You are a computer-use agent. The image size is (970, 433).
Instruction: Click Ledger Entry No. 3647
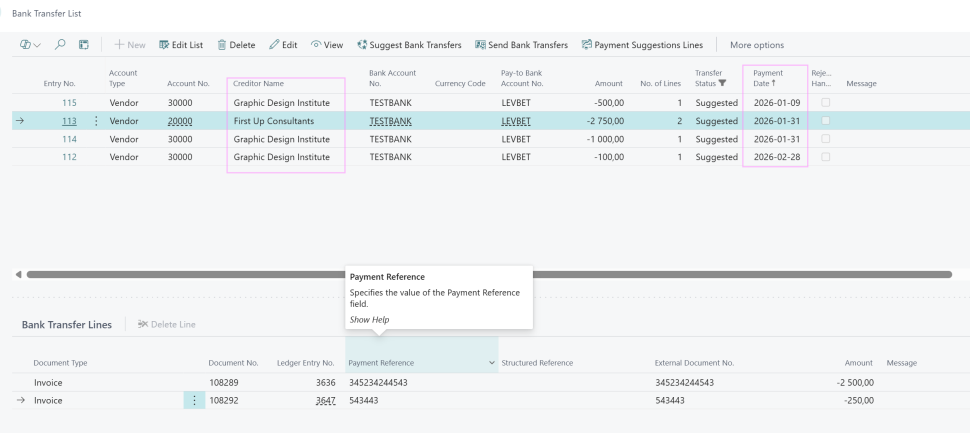[x=325, y=400]
